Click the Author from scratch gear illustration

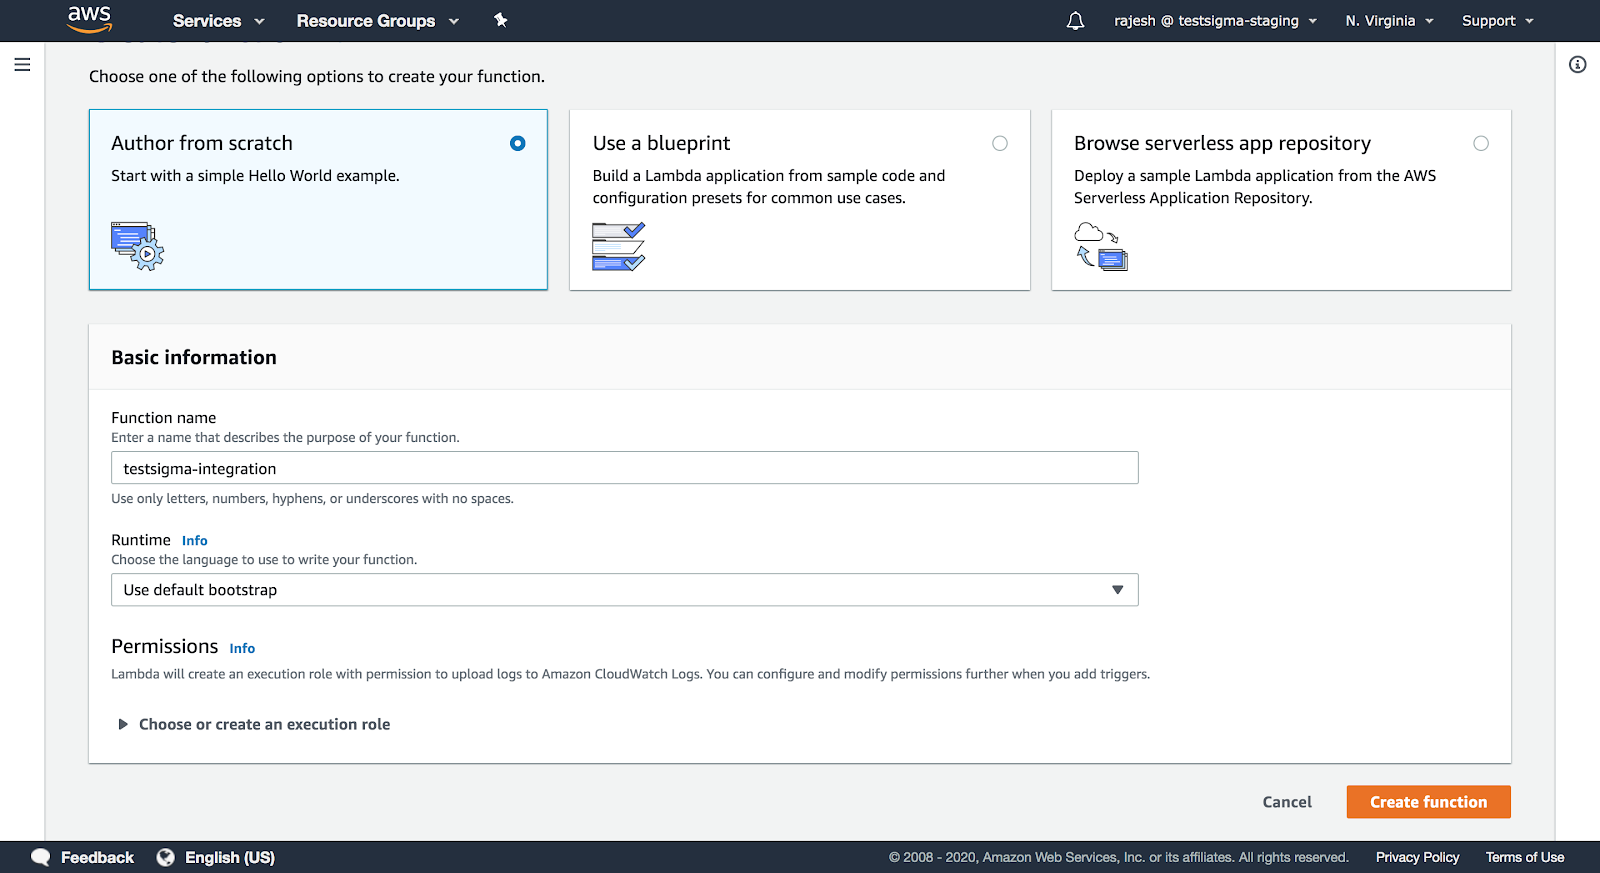pos(137,246)
